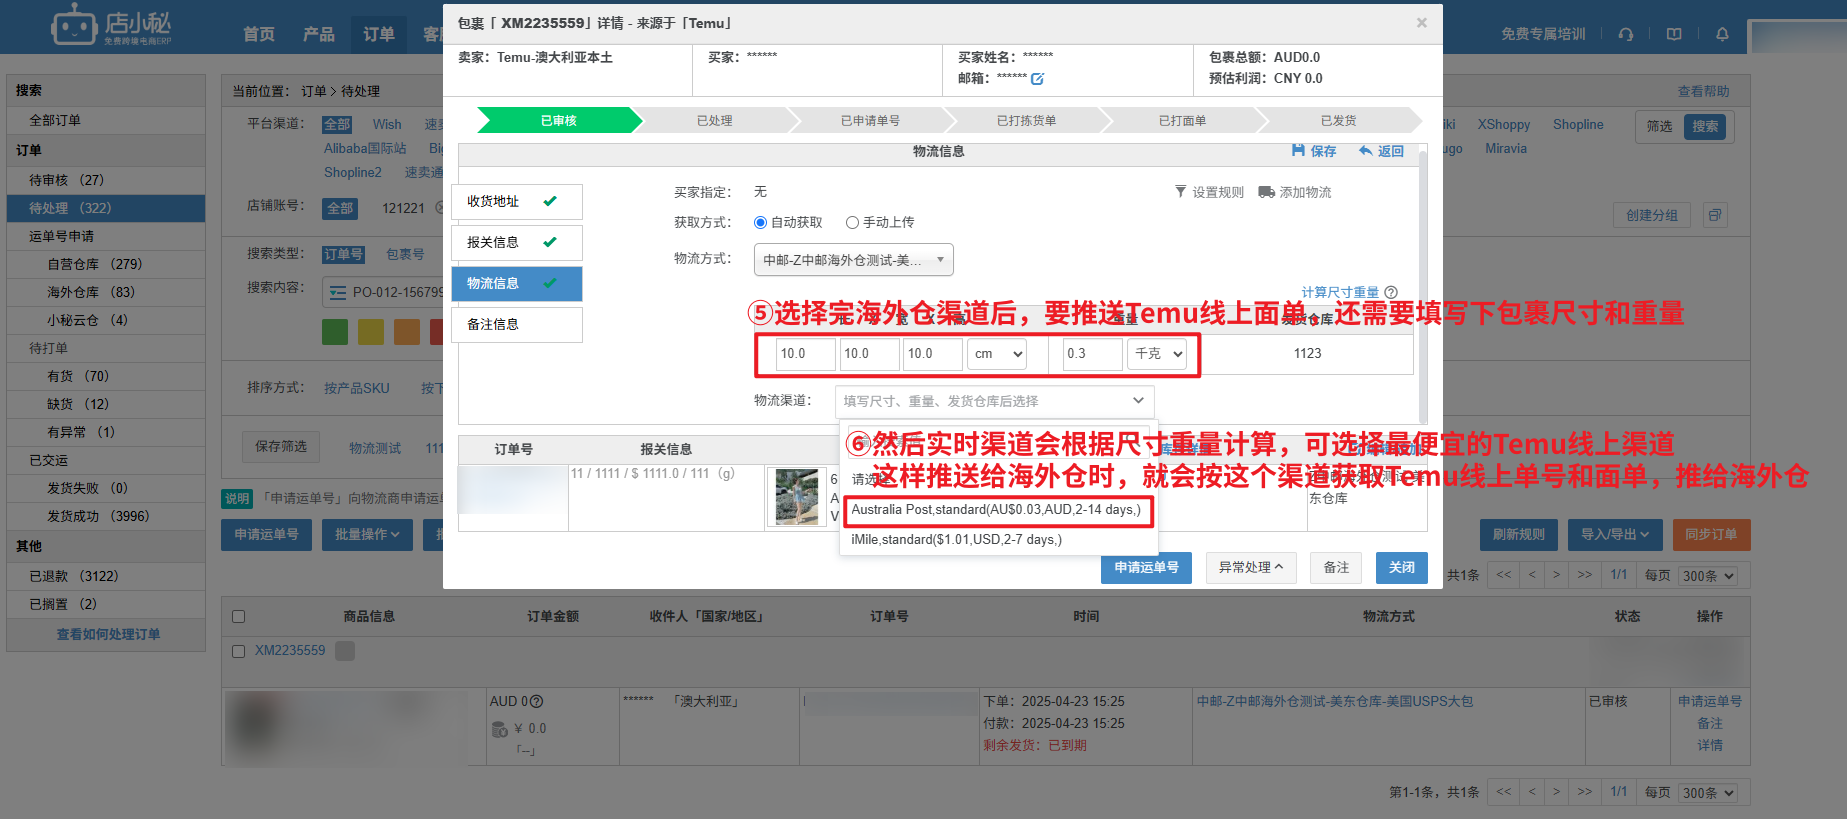Click the weight input field 0.3
1847x819 pixels.
1092,354
